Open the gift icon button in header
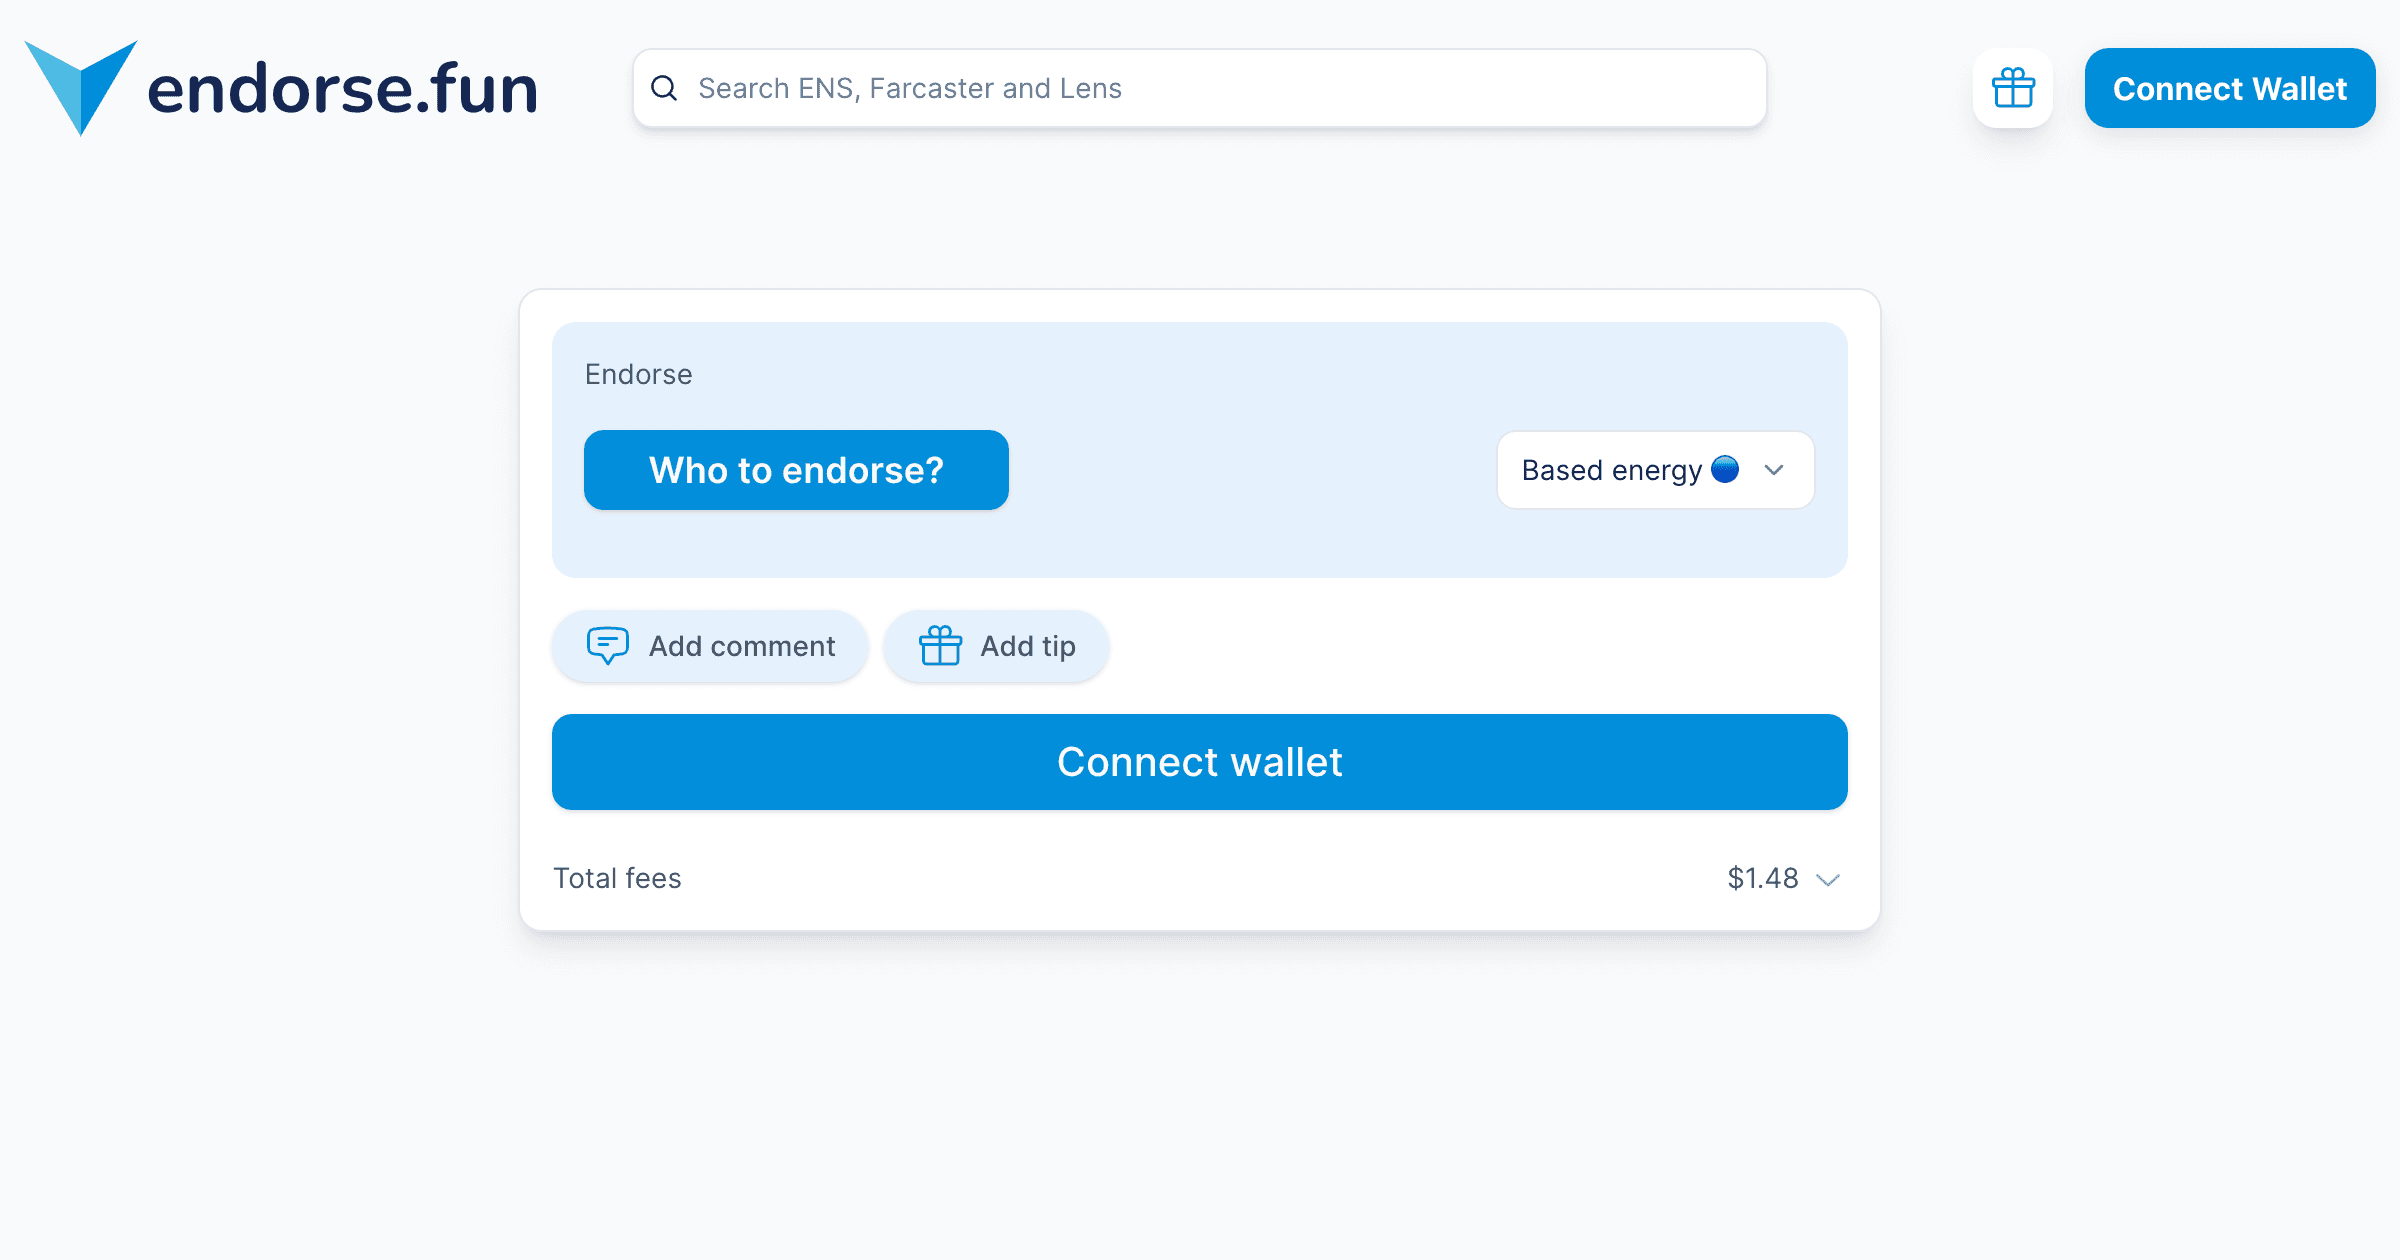 click(x=2013, y=88)
